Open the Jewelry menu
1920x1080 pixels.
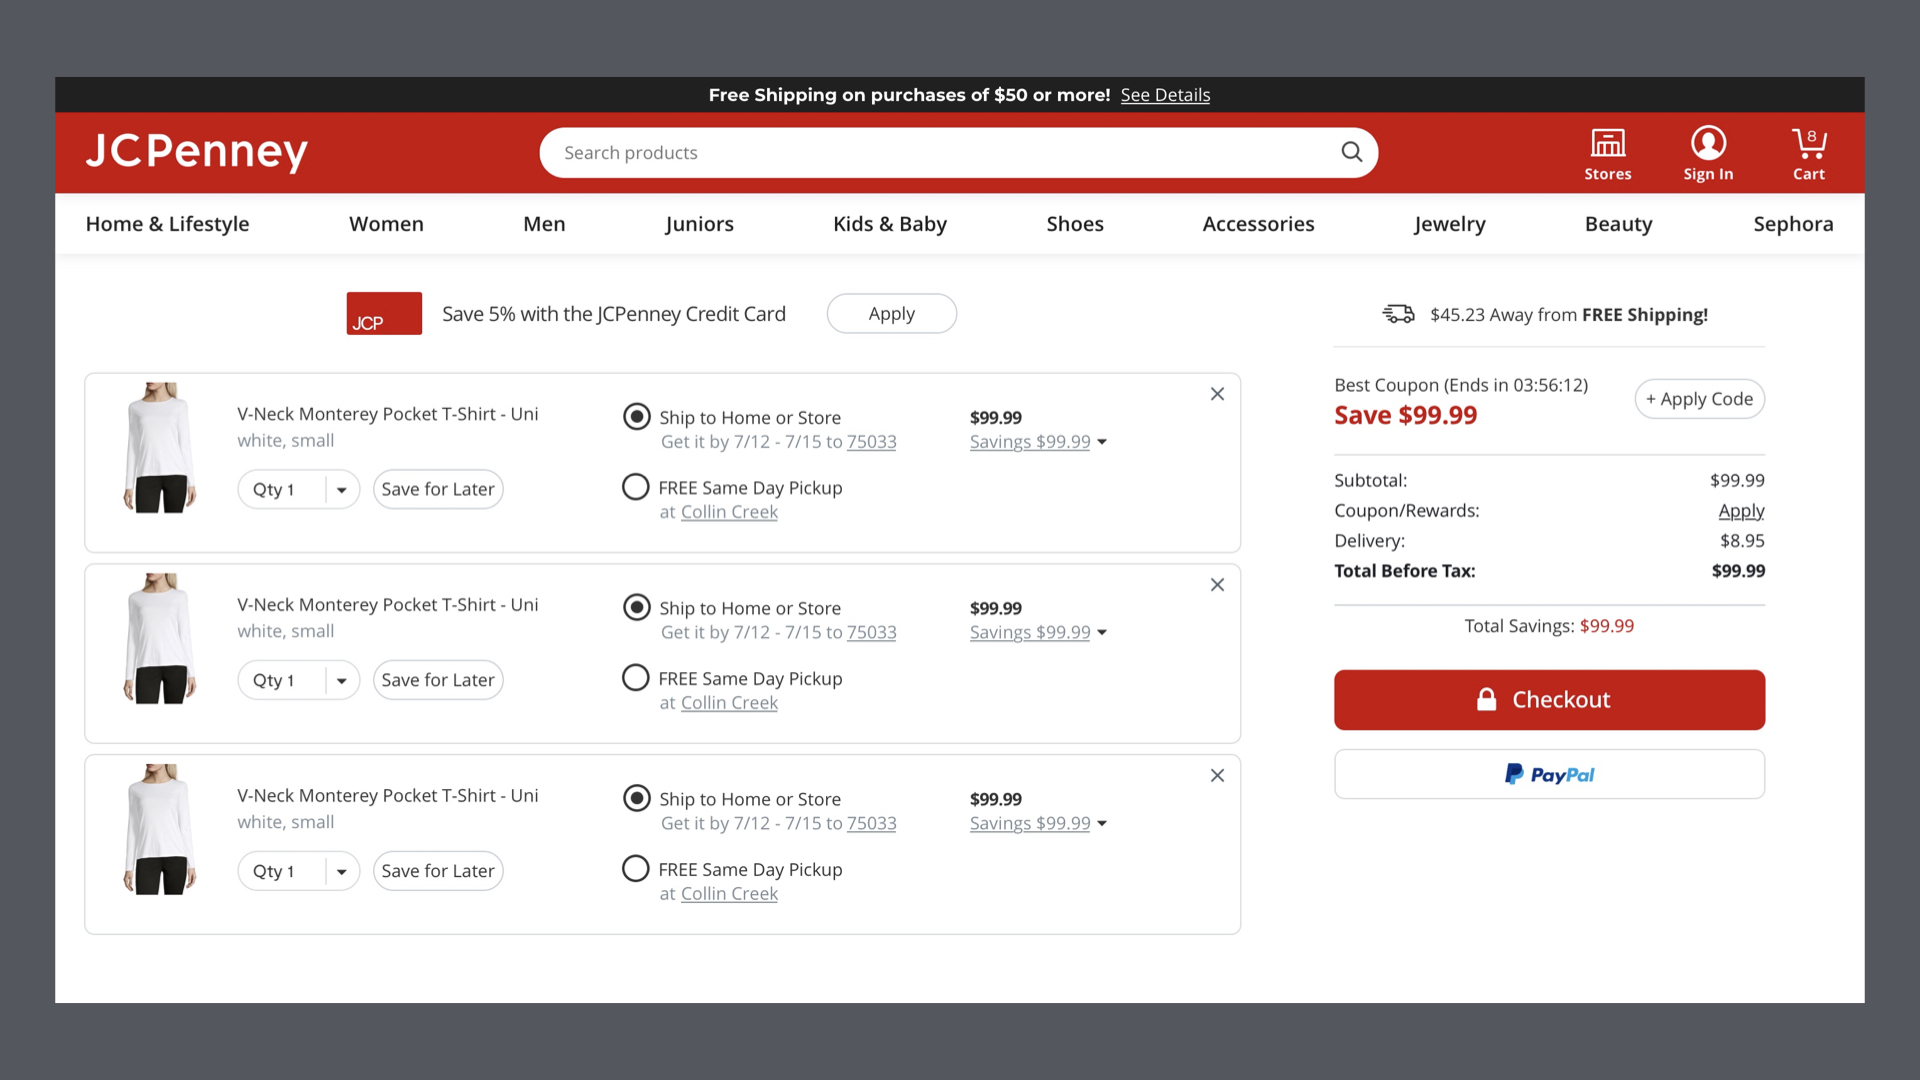click(1450, 224)
